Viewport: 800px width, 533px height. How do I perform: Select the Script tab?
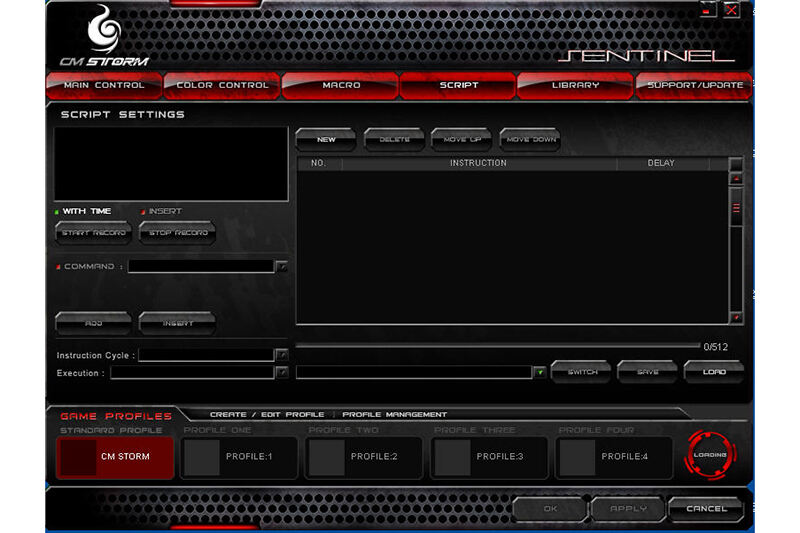[458, 85]
